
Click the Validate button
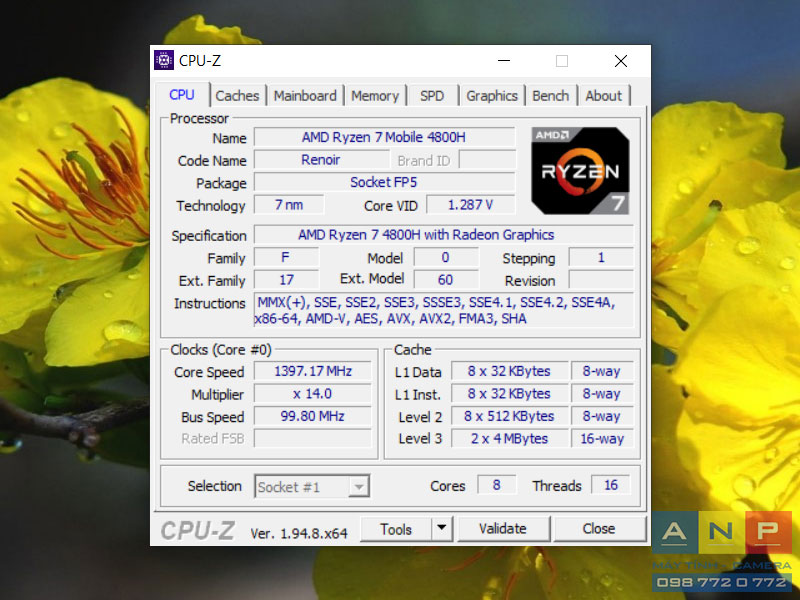click(503, 529)
